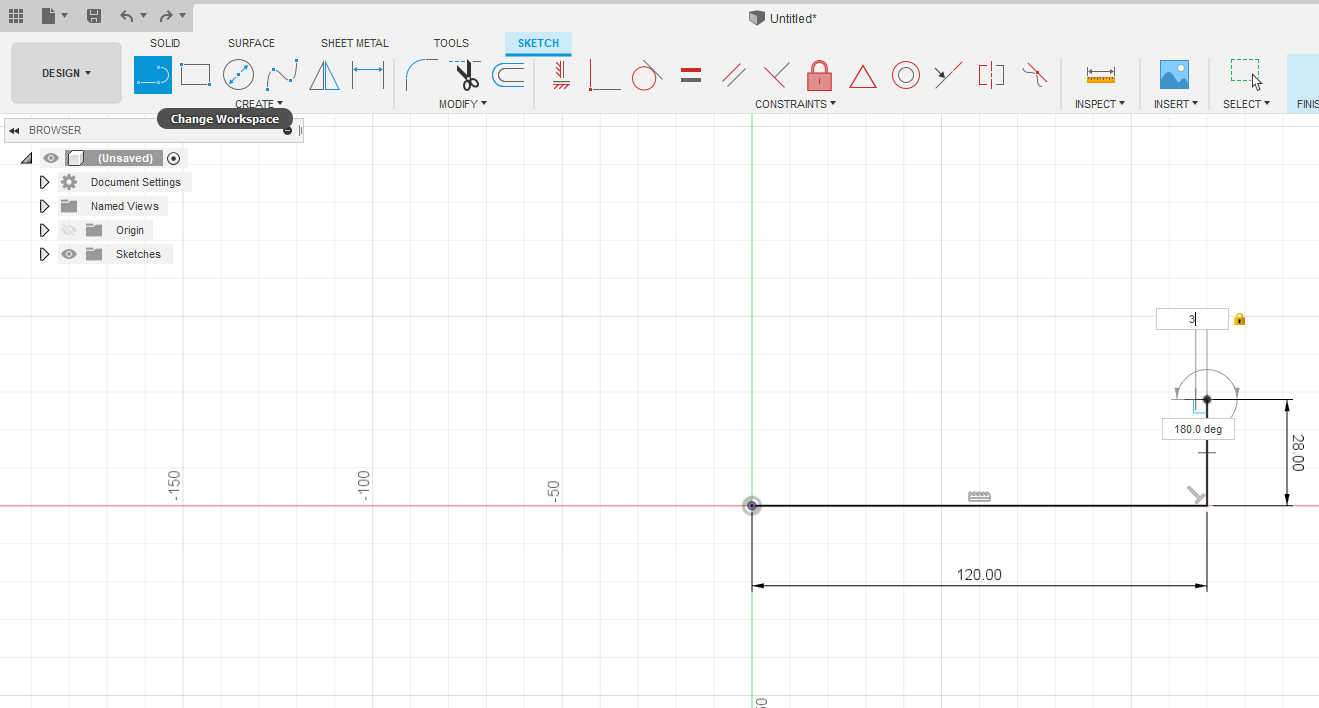Open the Measure ruler tool
The image size is (1319, 708).
1100,75
